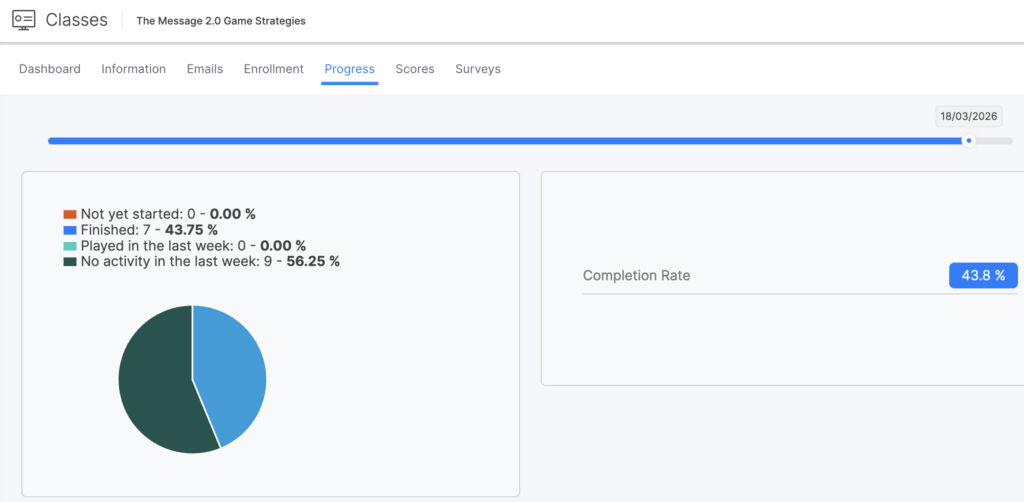1024x502 pixels.
Task: Select the Progress tab
Action: coord(349,69)
